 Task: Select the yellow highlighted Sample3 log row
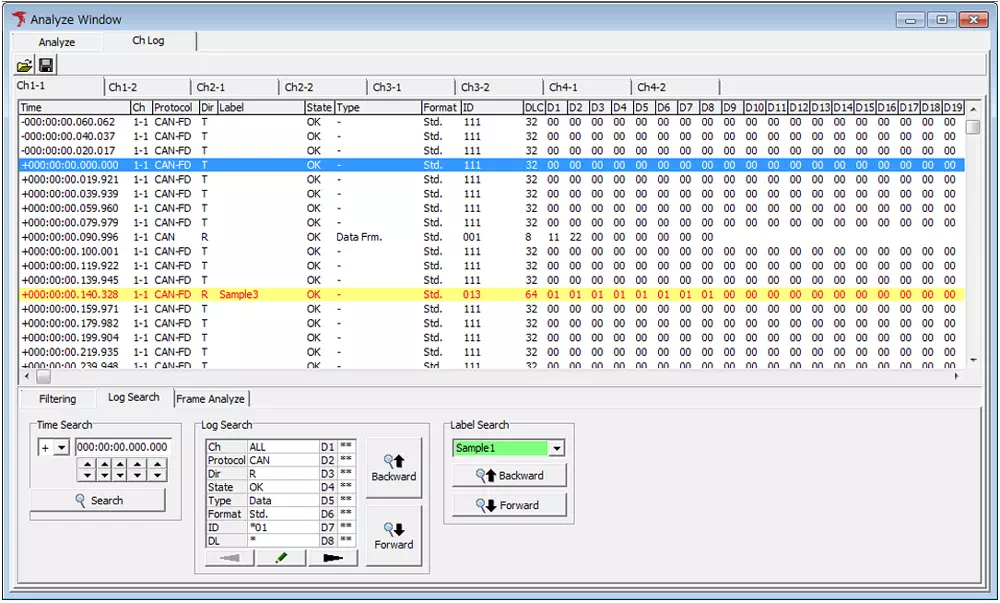coord(400,295)
